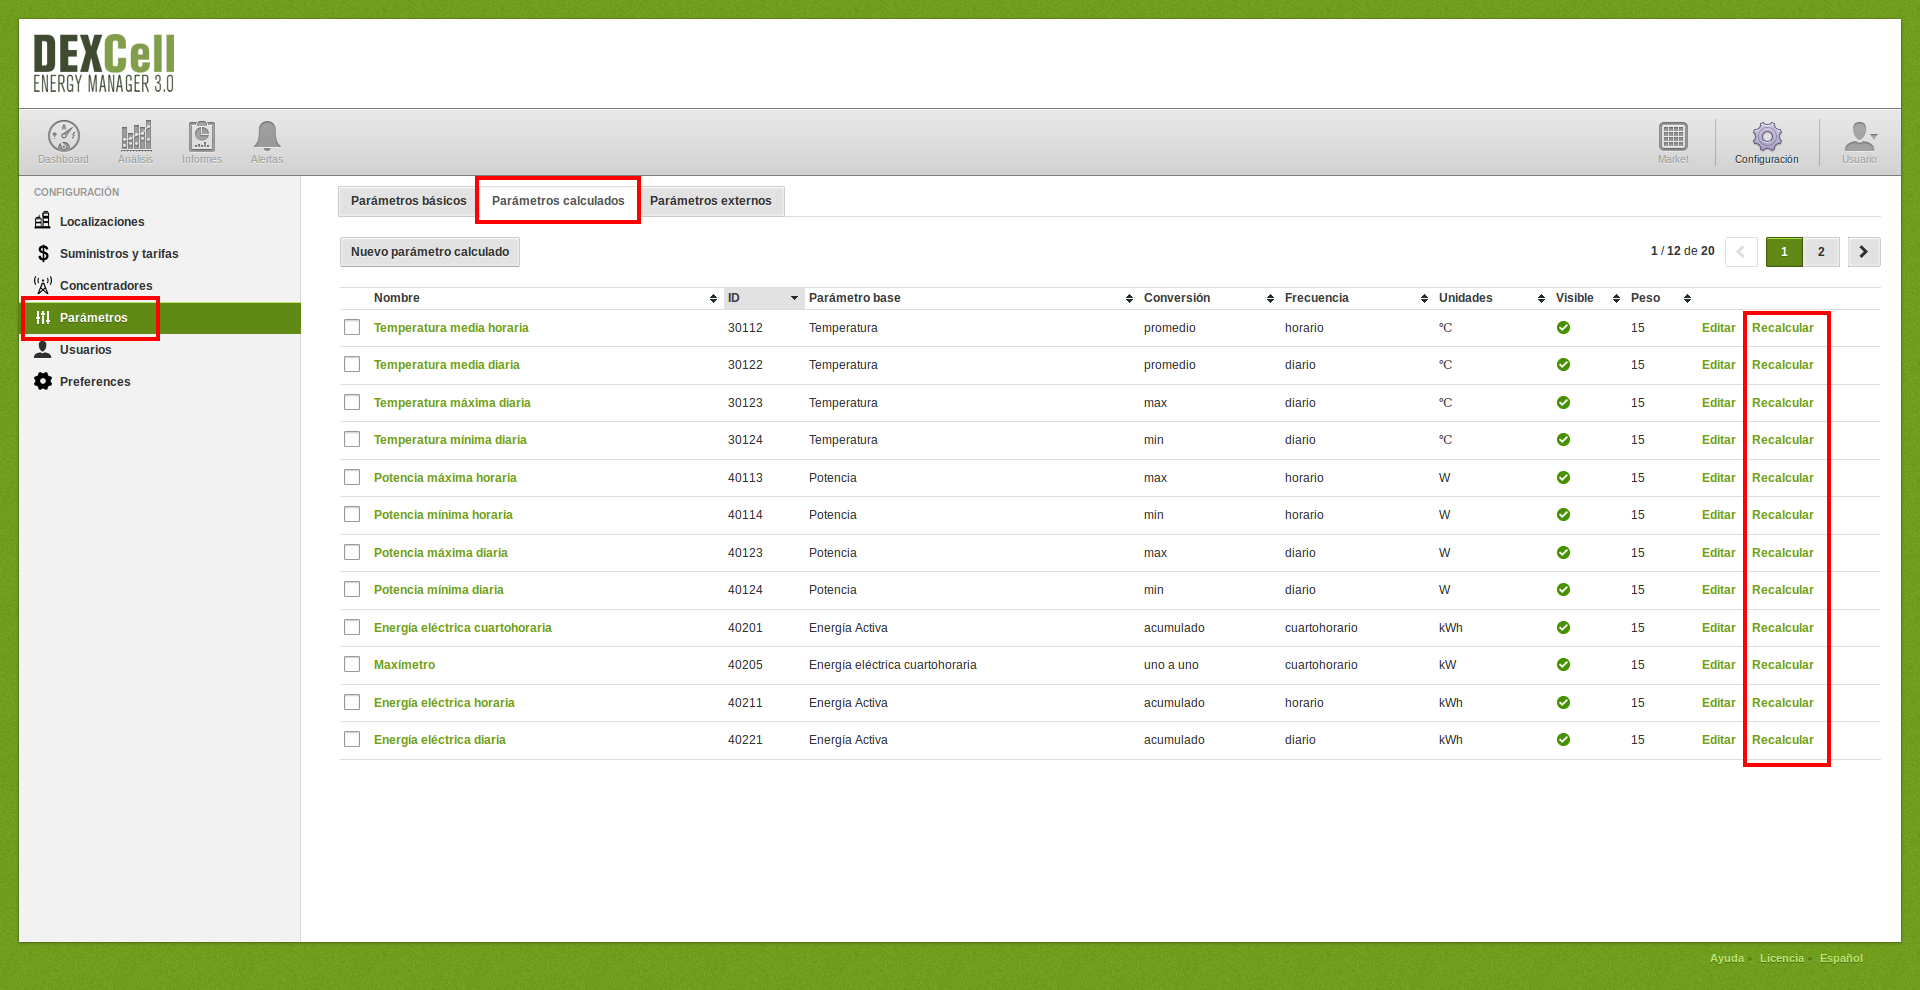The height and width of the screenshot is (990, 1920).
Task: Open Energía eléctrica cuartohoraria parameter link
Action: [463, 628]
